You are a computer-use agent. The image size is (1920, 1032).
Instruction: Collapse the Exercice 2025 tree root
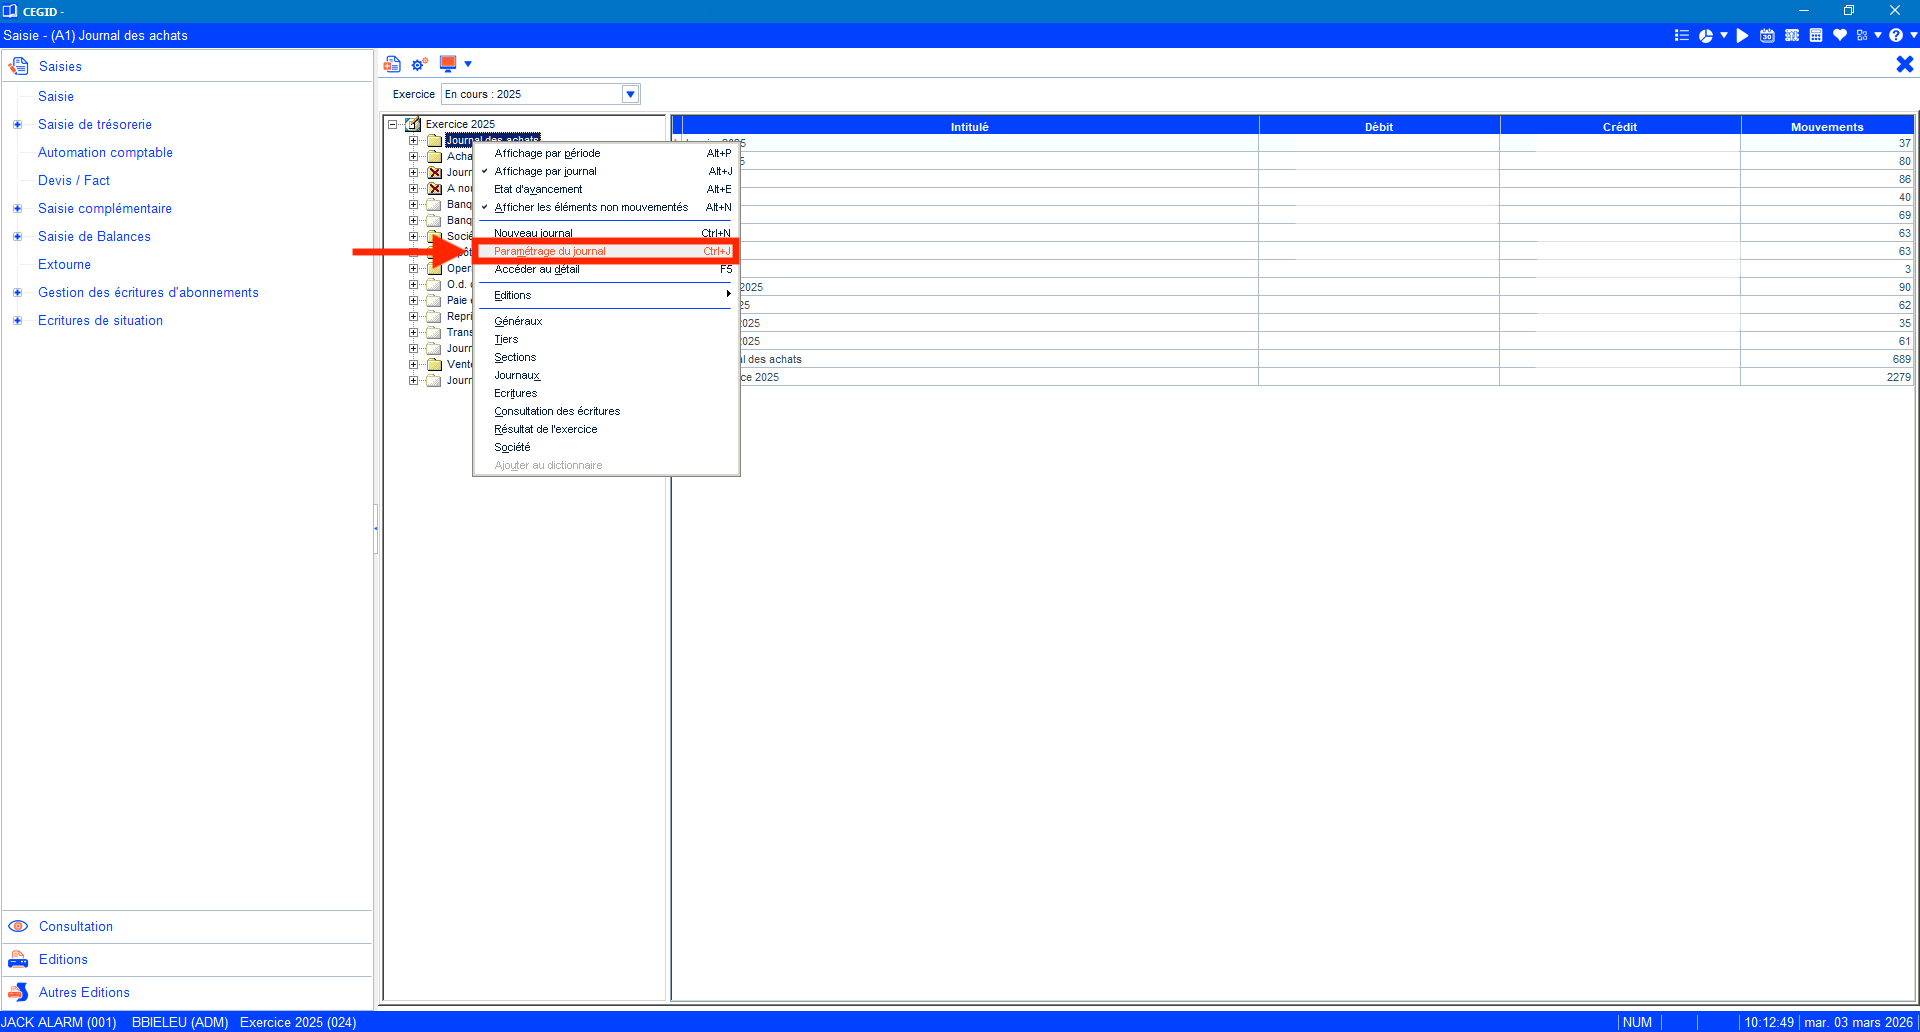click(x=393, y=124)
